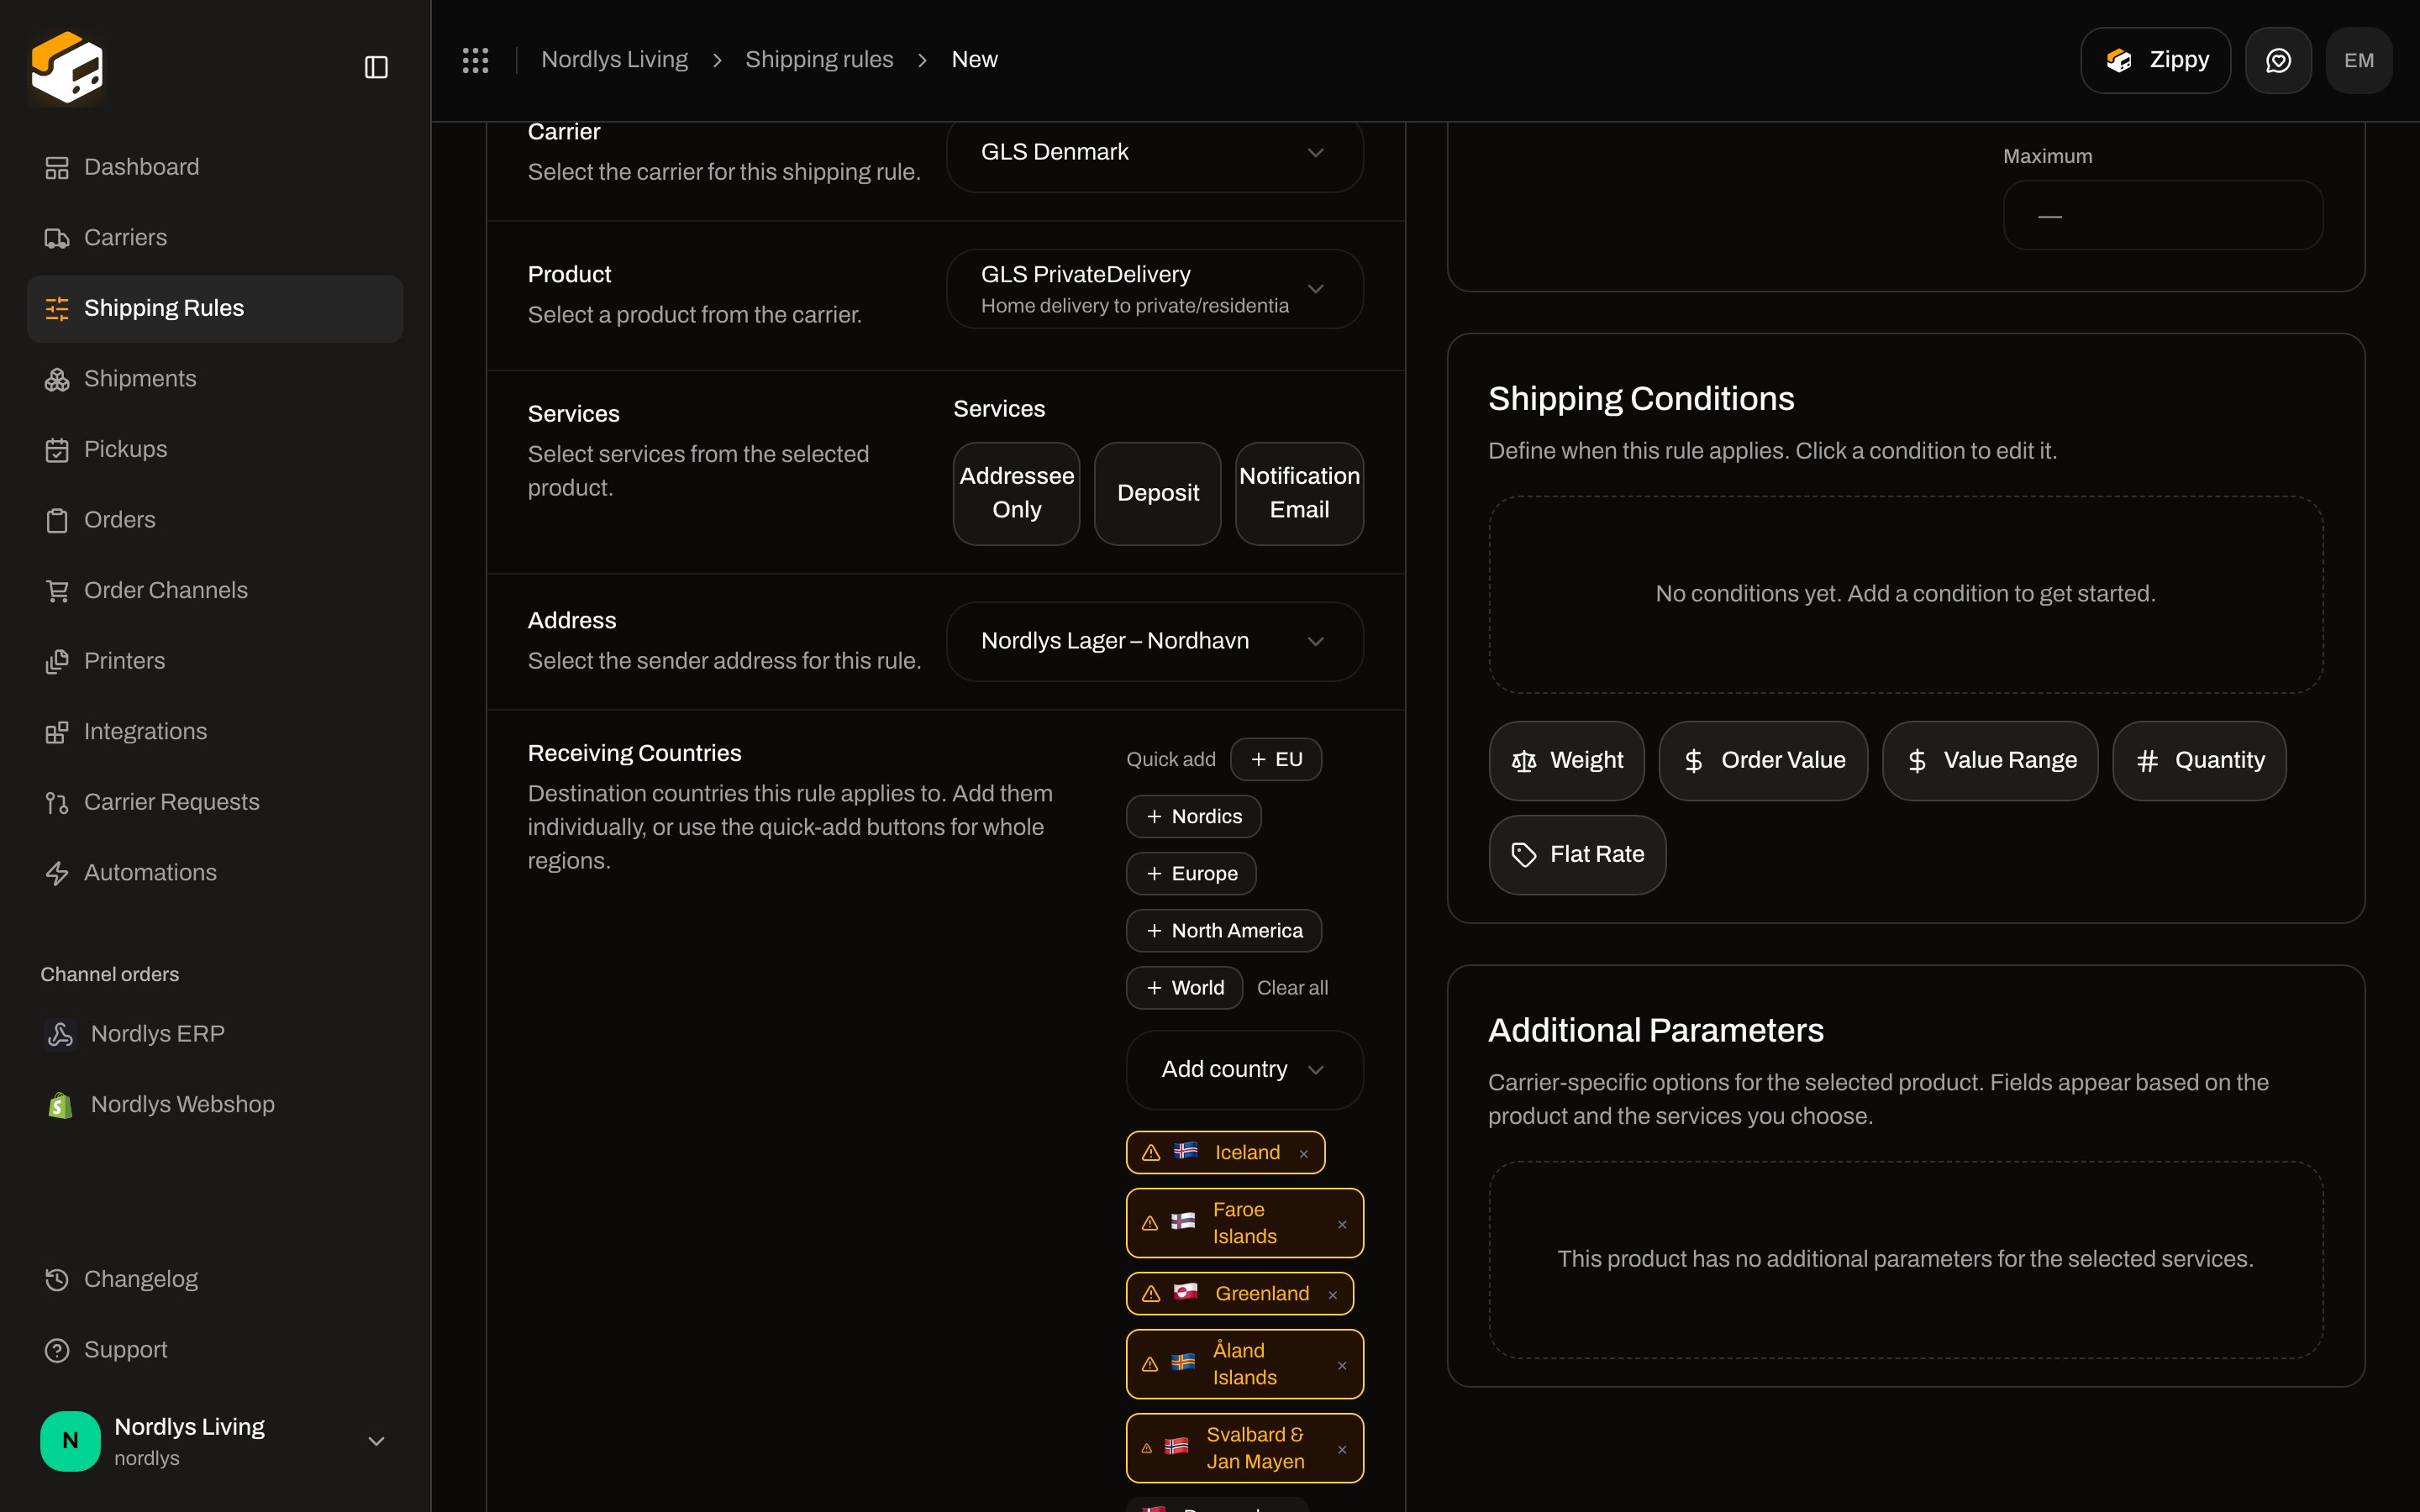
Task: Open Pickups section
Action: point(215,449)
